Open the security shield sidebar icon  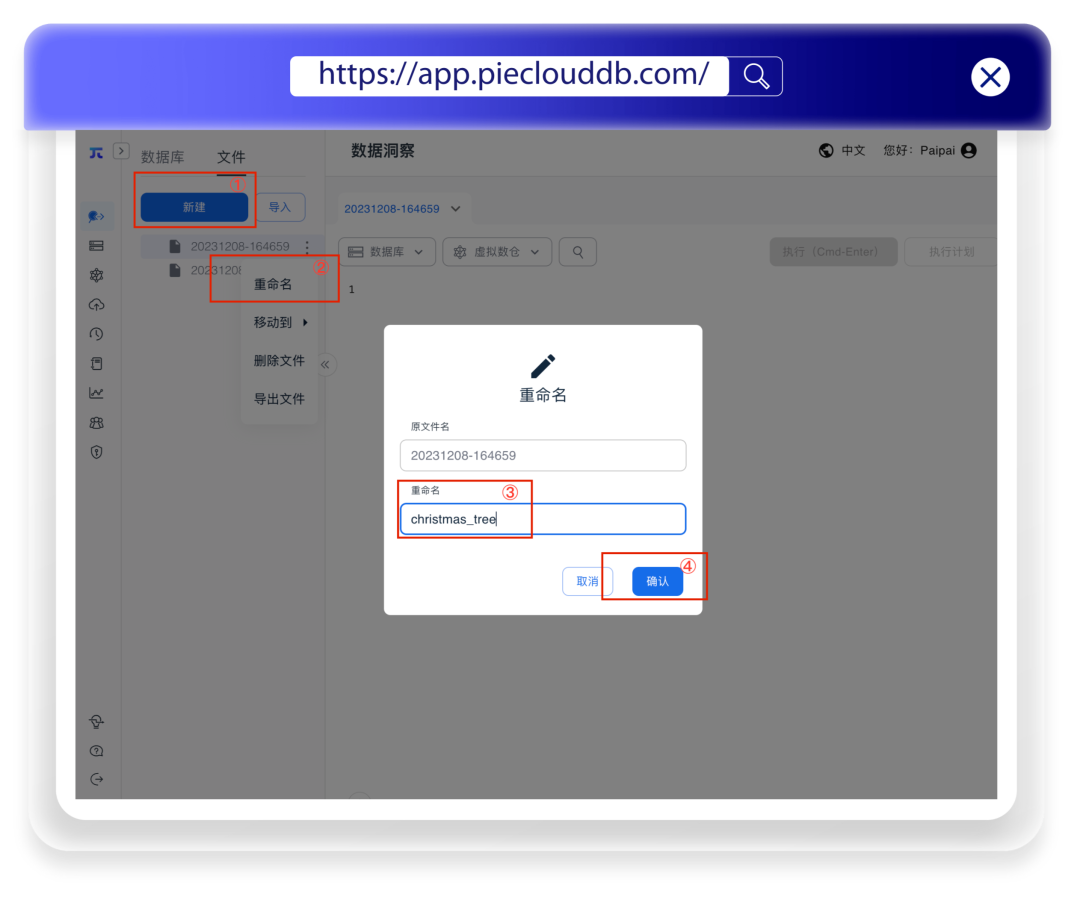[x=96, y=453]
